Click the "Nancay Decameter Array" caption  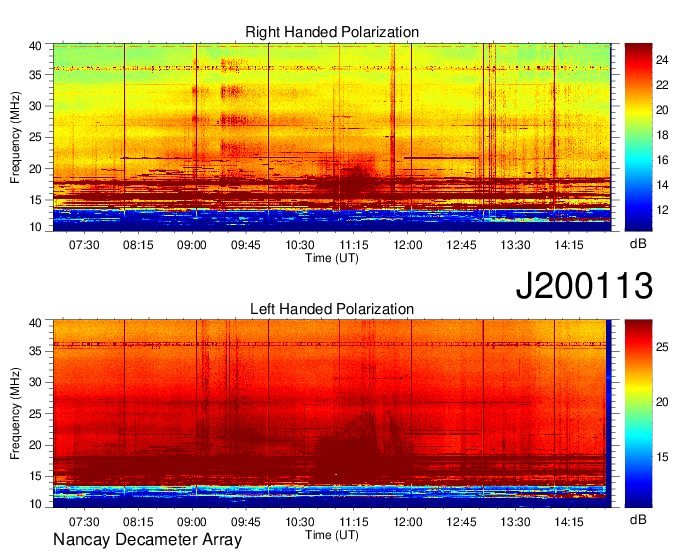(147, 540)
